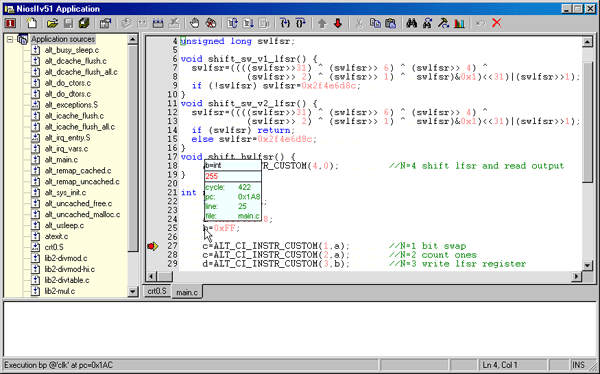600x374 pixels.
Task: Select alt_uncached_free.c file
Action: tap(78, 204)
